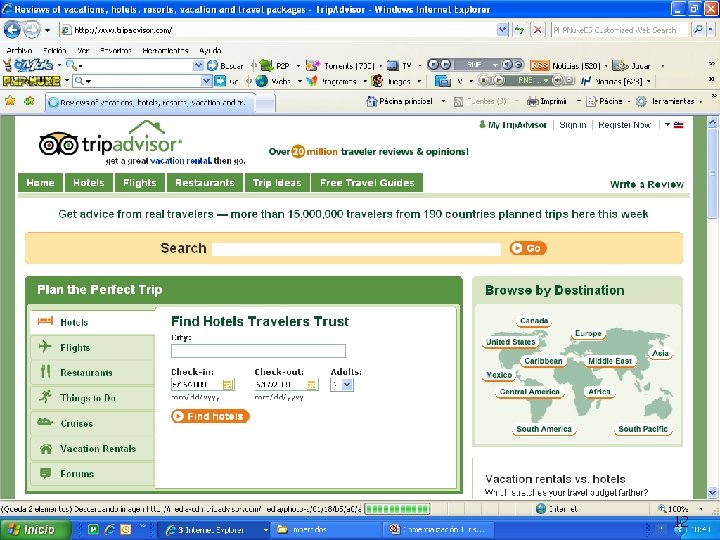
Task: Open recent pages dropdown beside Forward
Action: point(47,30)
